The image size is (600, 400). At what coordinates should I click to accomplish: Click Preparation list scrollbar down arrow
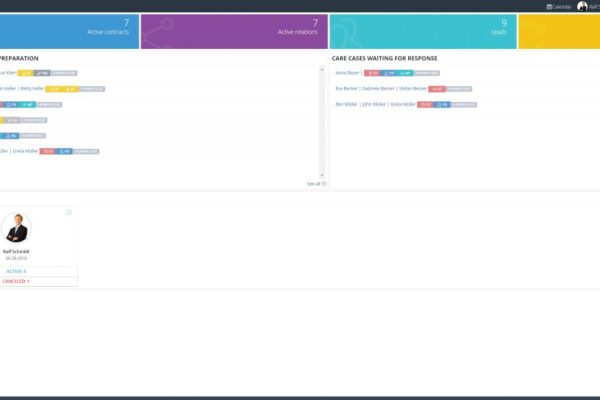click(322, 175)
